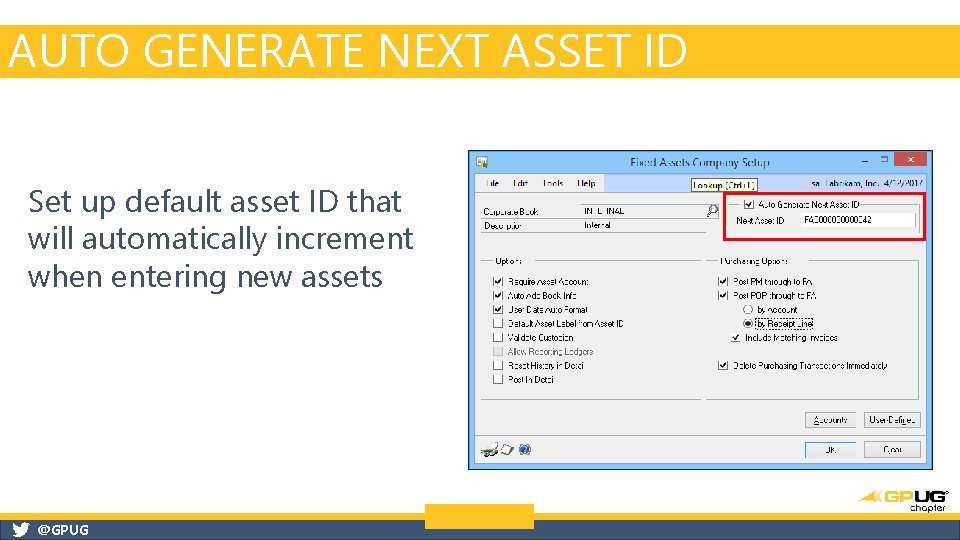Image resolution: width=960 pixels, height=540 pixels.
Task: Uncheck Include Matching Invoices
Action: pos(735,337)
